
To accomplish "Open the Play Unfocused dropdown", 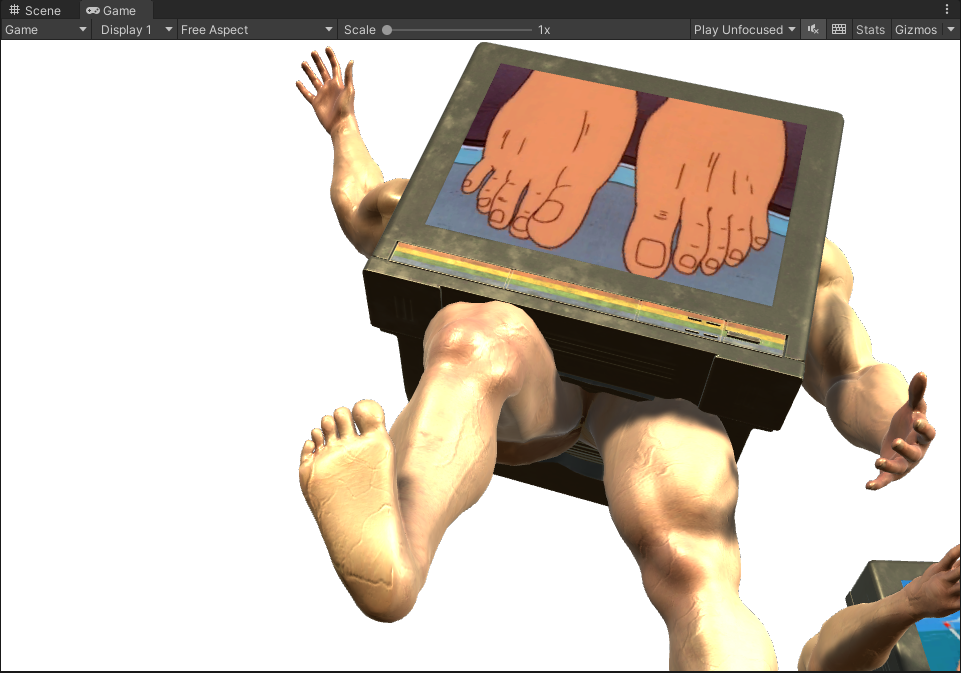I will [745, 30].
